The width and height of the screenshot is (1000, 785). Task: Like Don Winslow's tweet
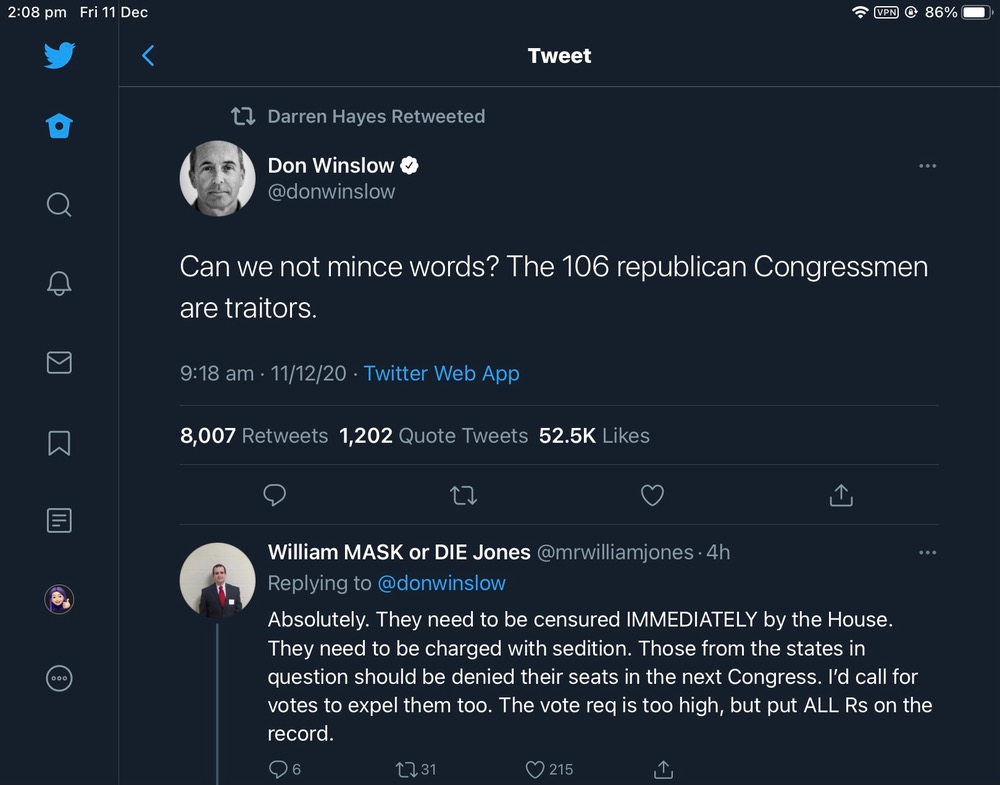coord(652,495)
